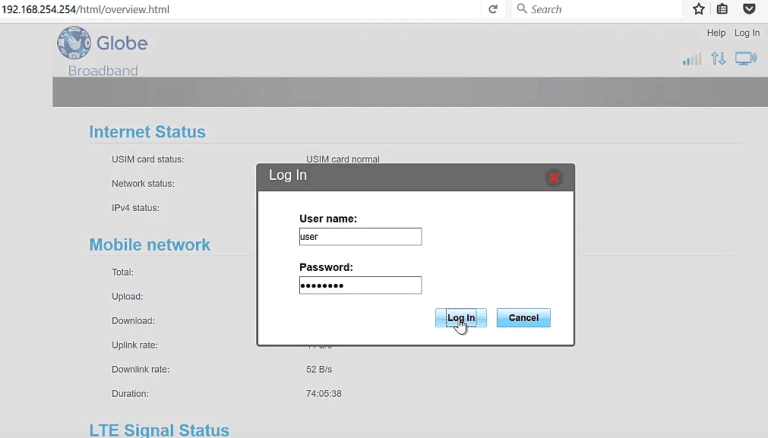
Task: Click the 'USIM card status:' label
Action: click(147, 159)
